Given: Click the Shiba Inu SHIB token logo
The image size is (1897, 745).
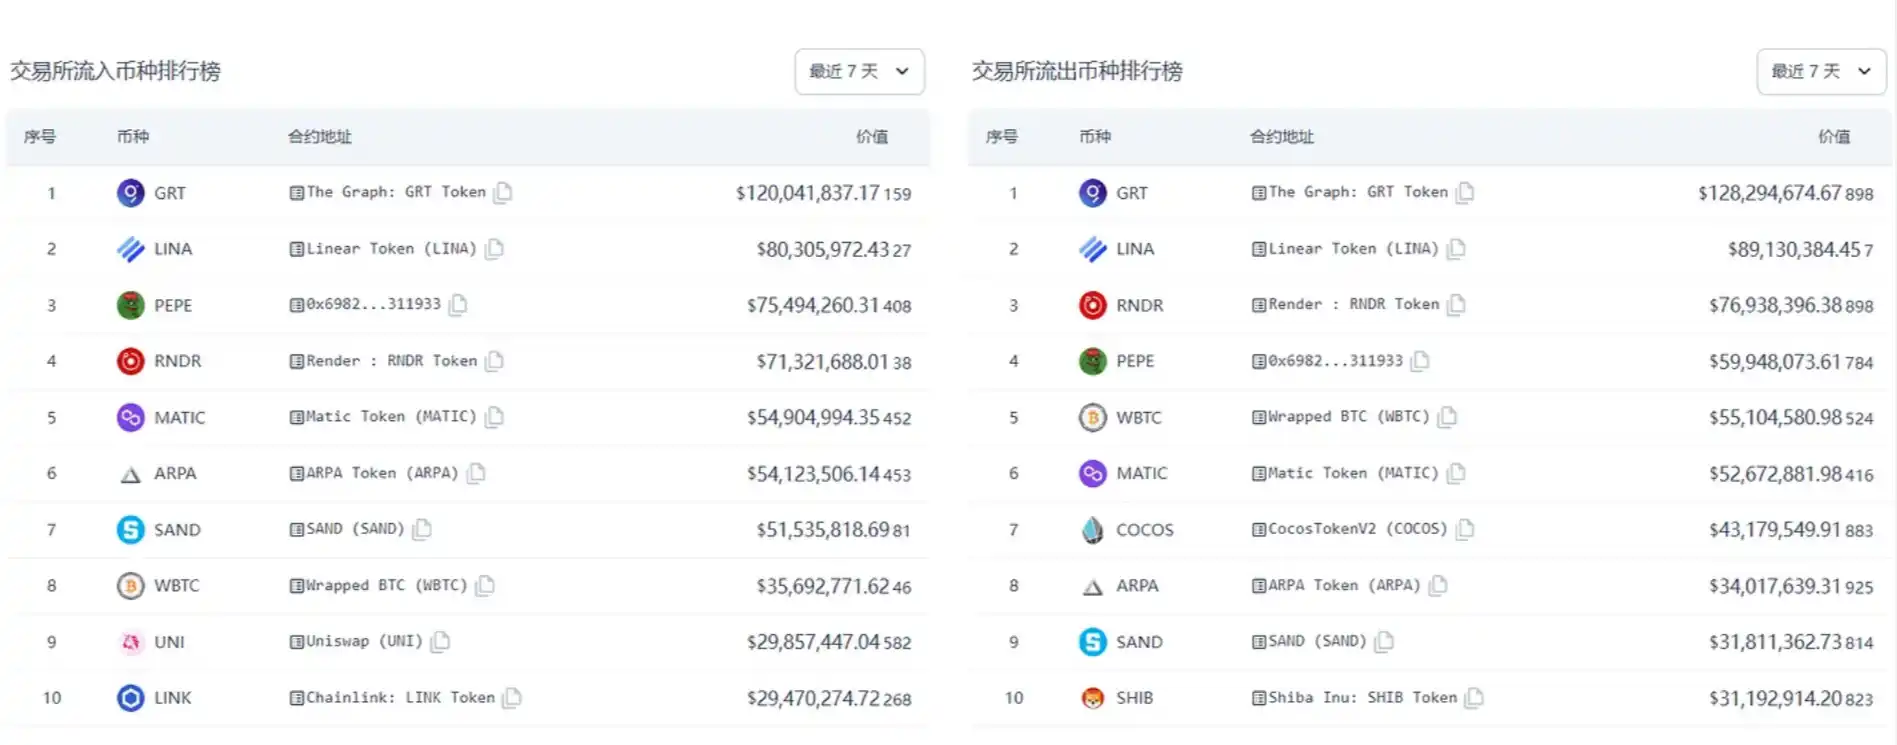Looking at the screenshot, I should [x=1092, y=698].
